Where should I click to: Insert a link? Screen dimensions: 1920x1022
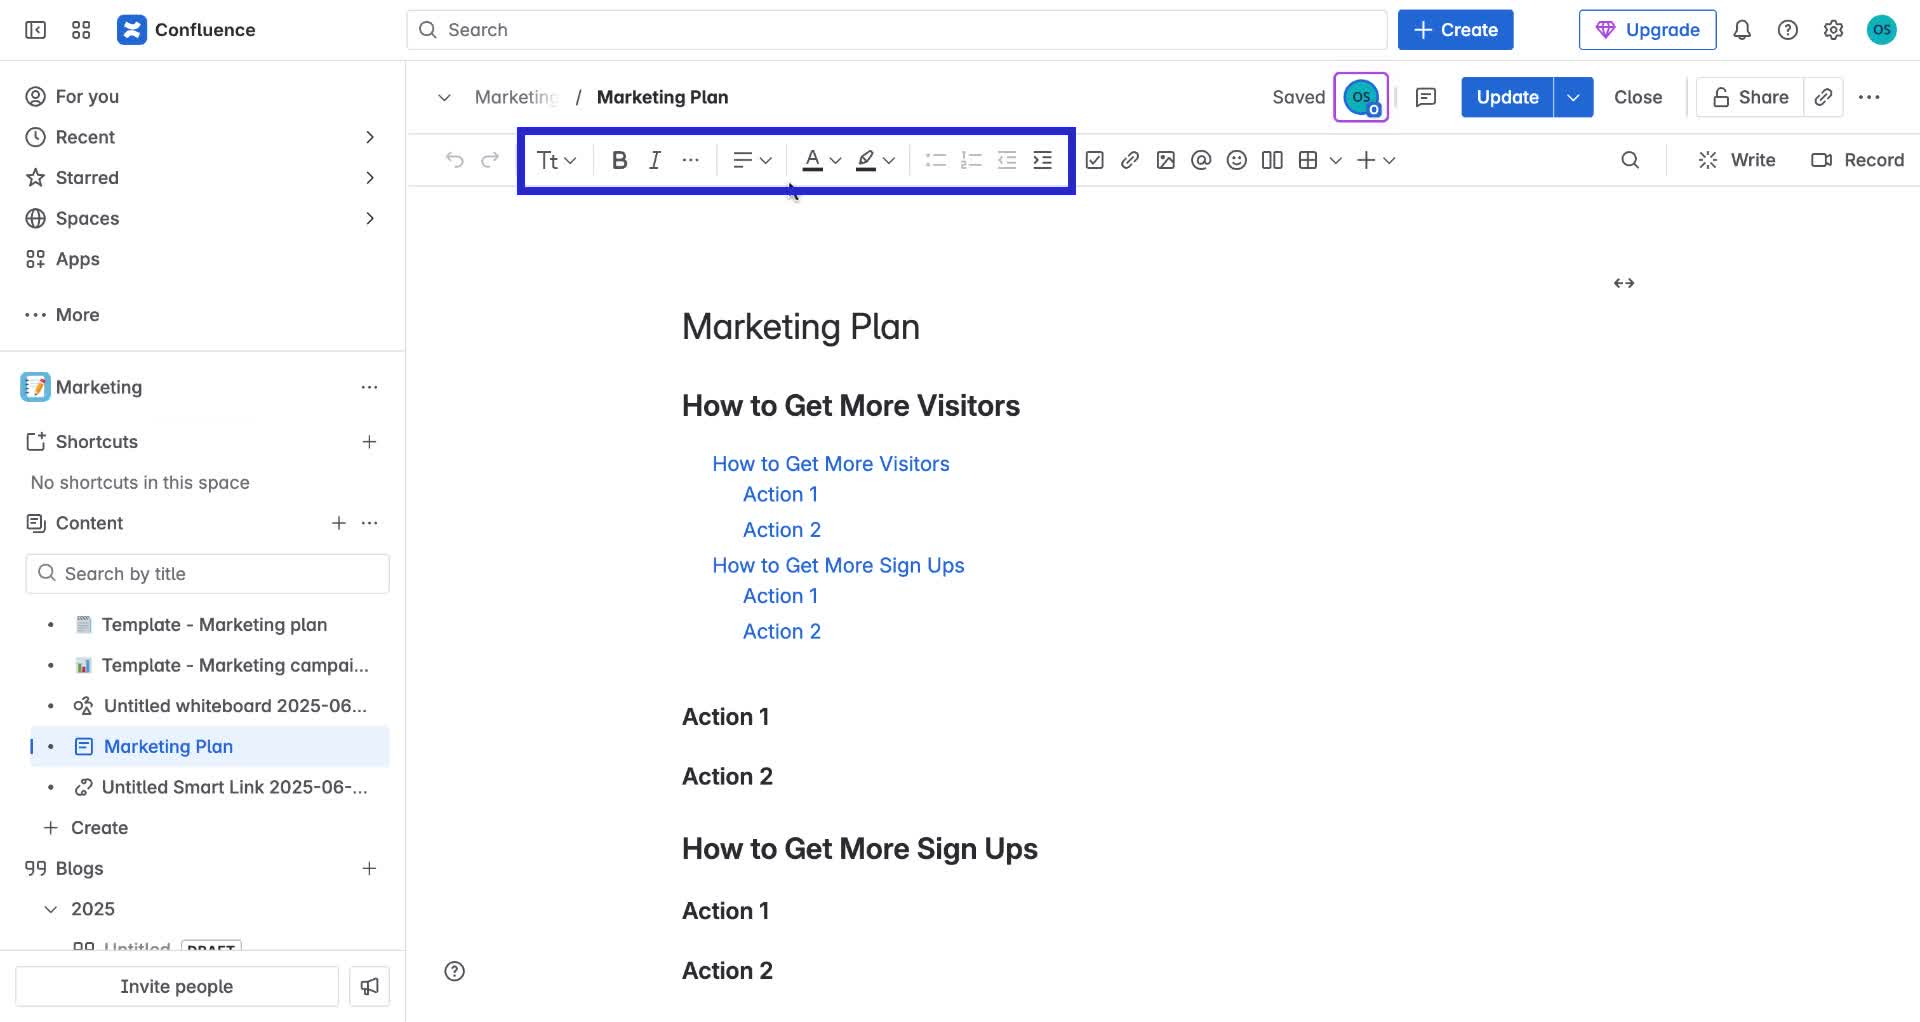1131,159
